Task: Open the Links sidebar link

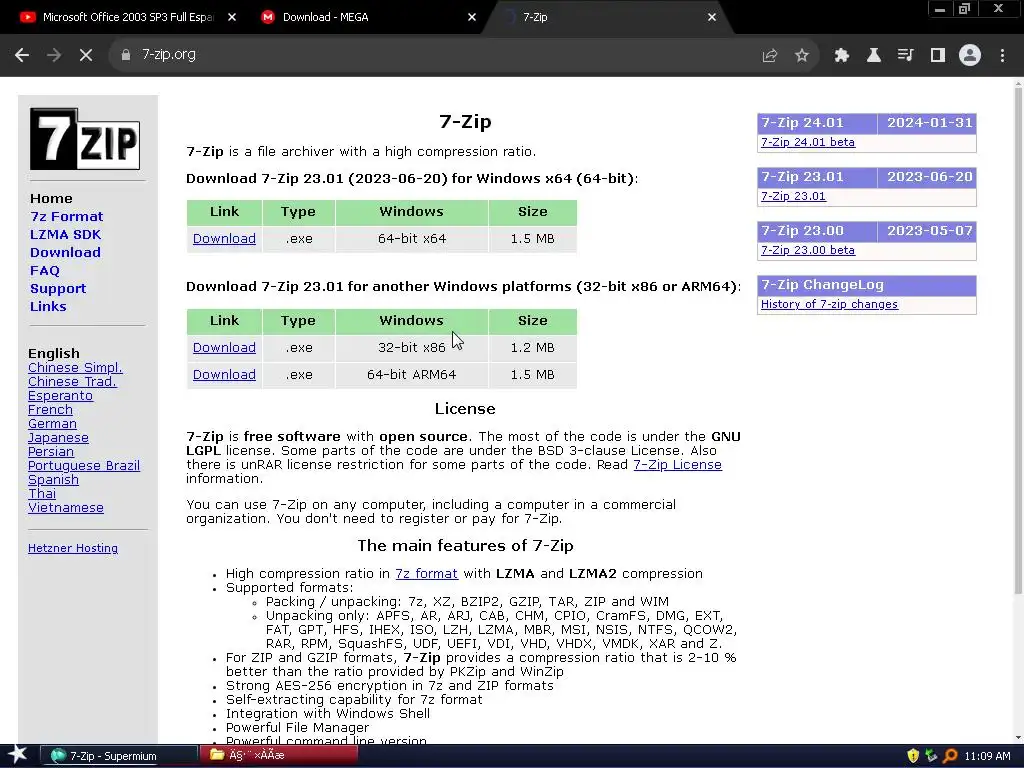Action: [x=48, y=306]
